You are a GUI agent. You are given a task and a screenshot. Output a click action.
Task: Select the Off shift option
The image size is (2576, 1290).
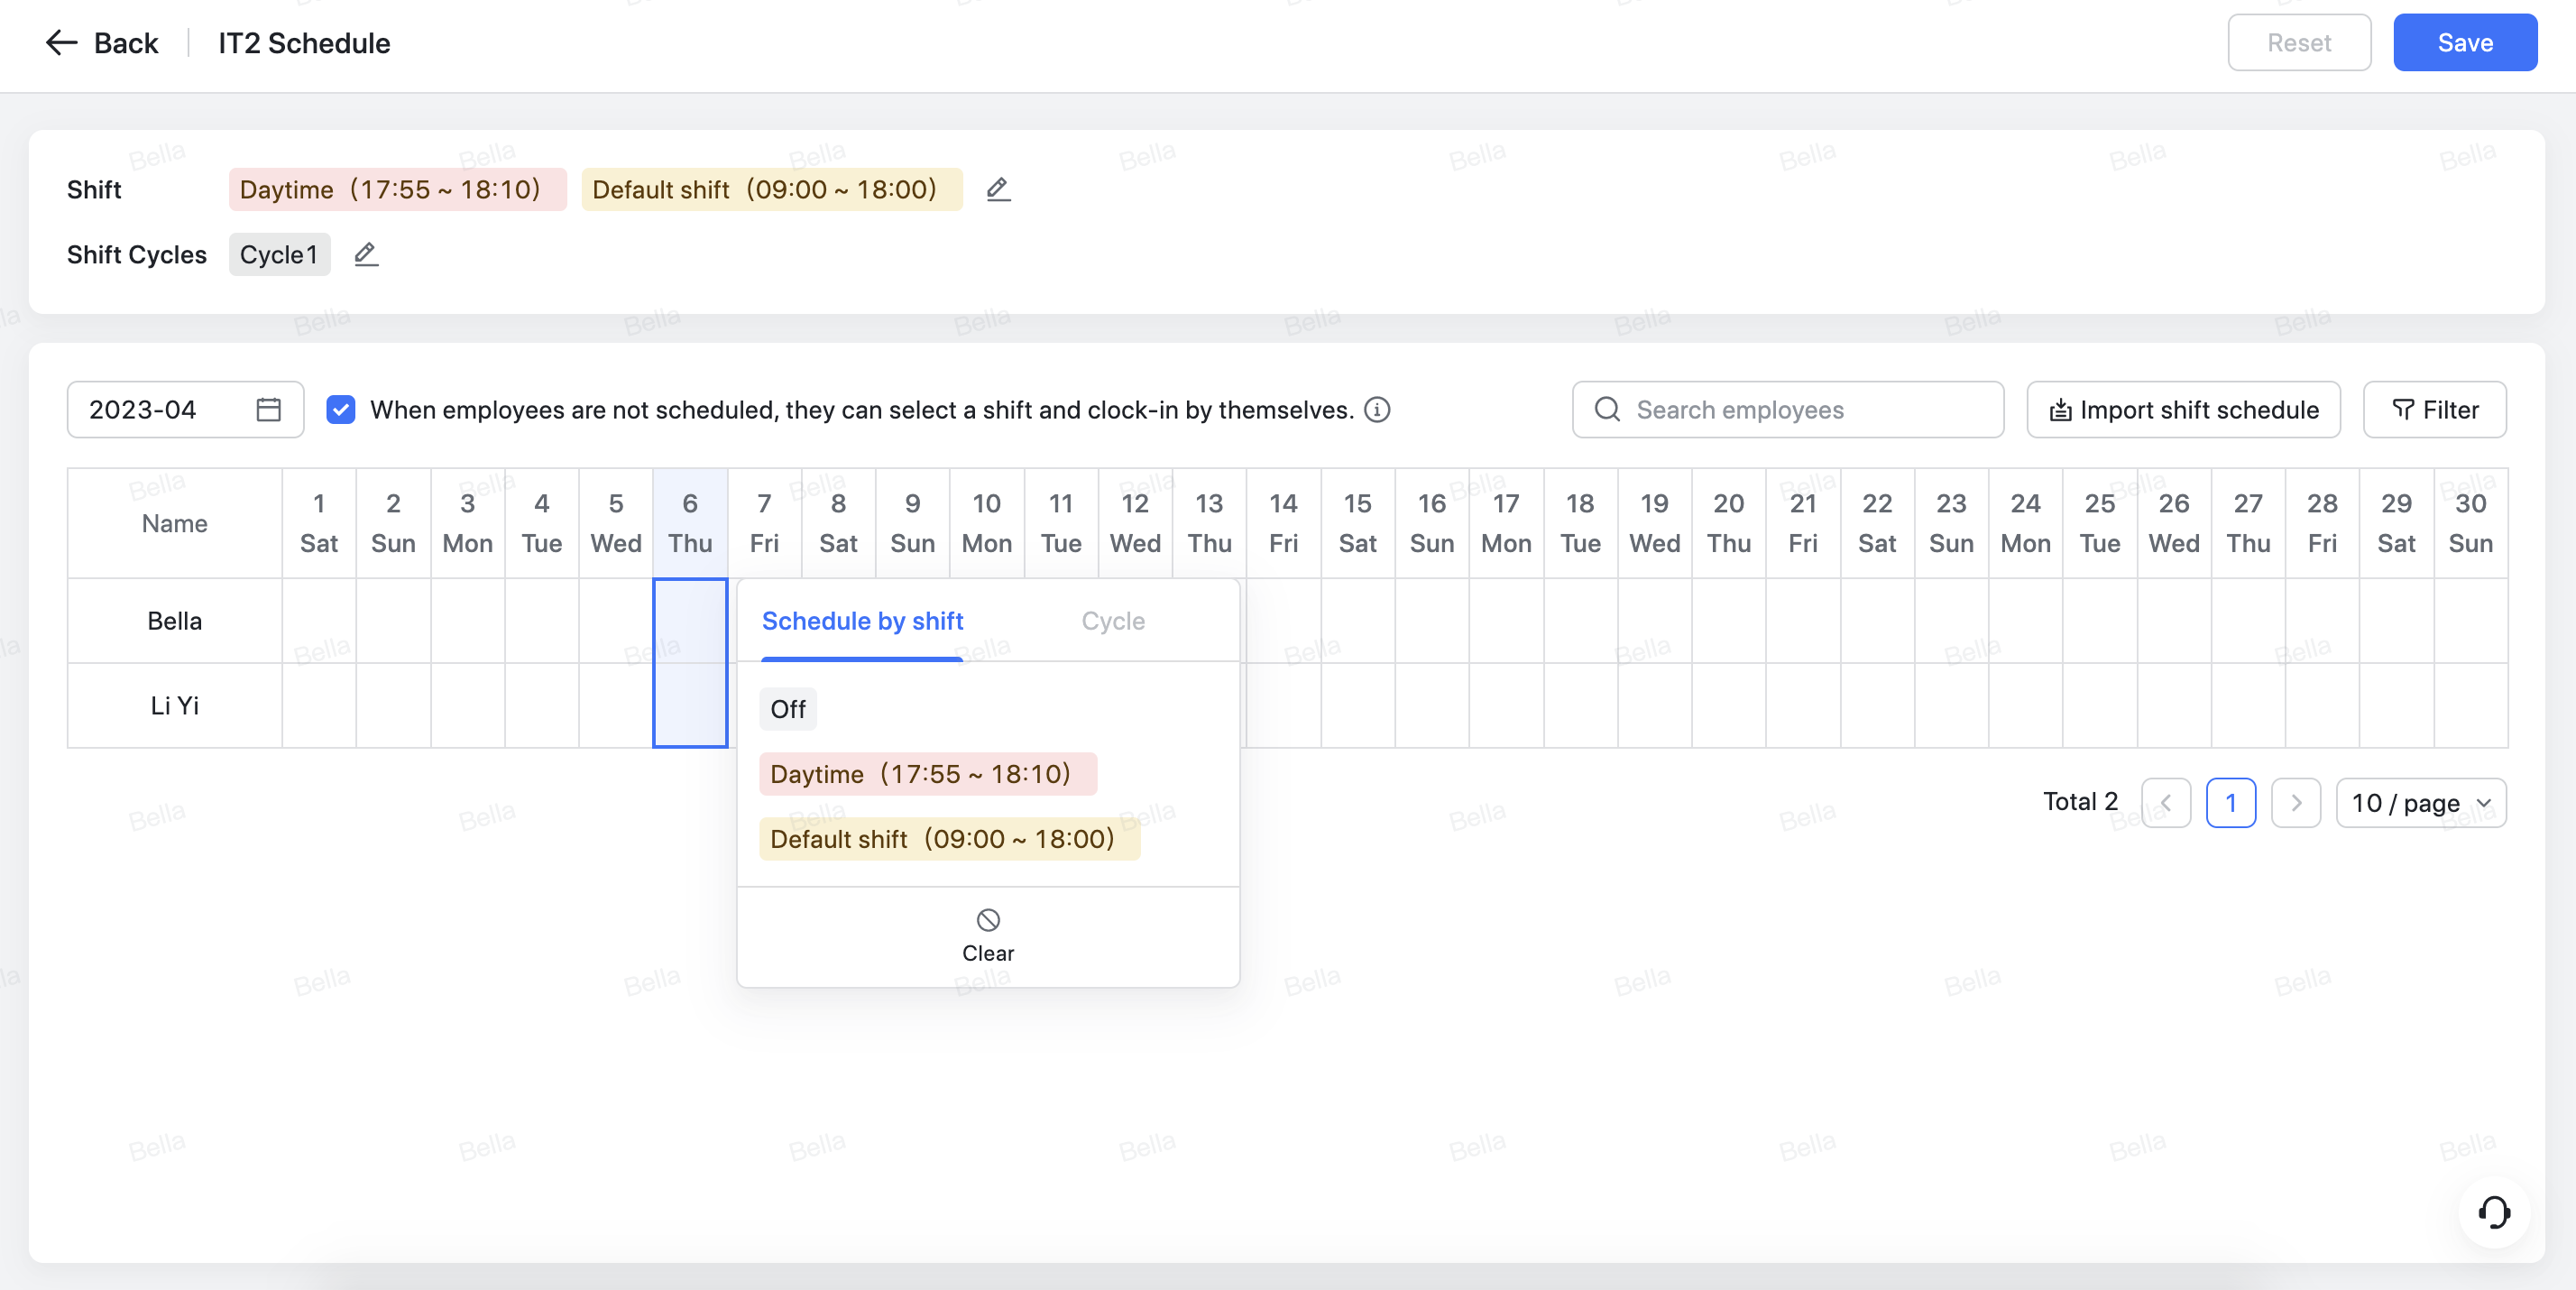click(x=788, y=709)
